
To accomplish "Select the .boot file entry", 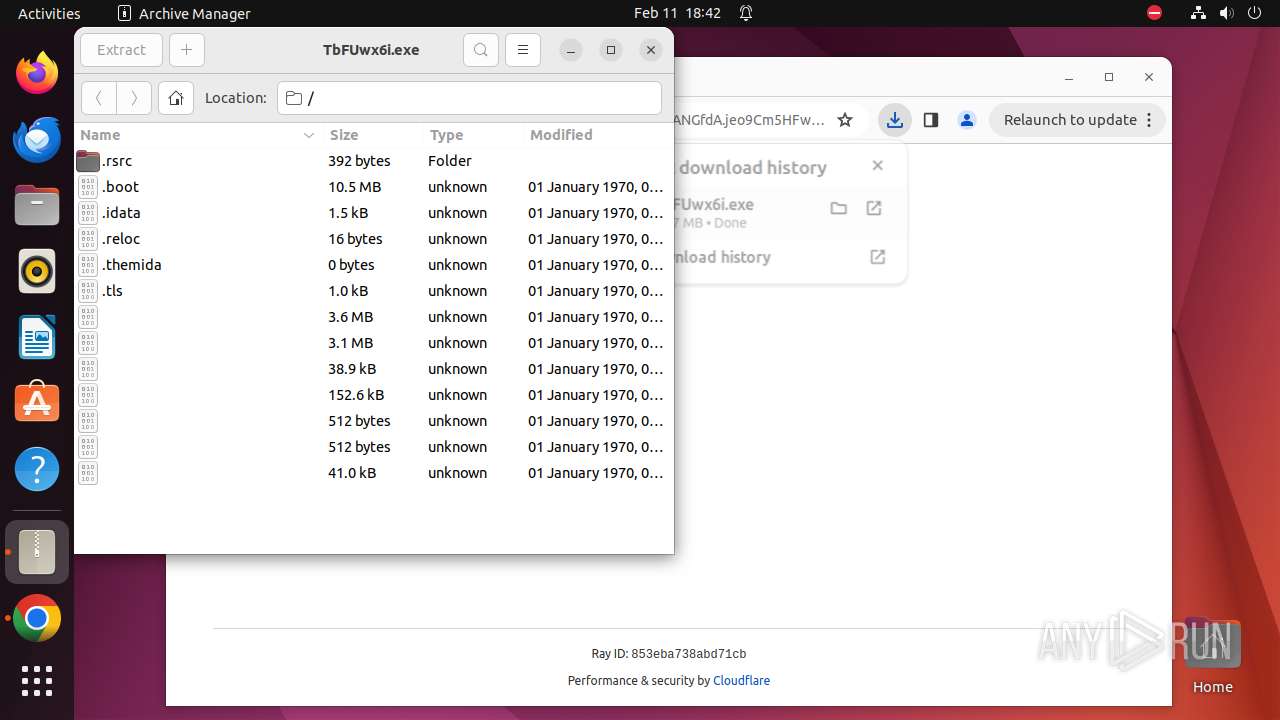I will (374, 187).
